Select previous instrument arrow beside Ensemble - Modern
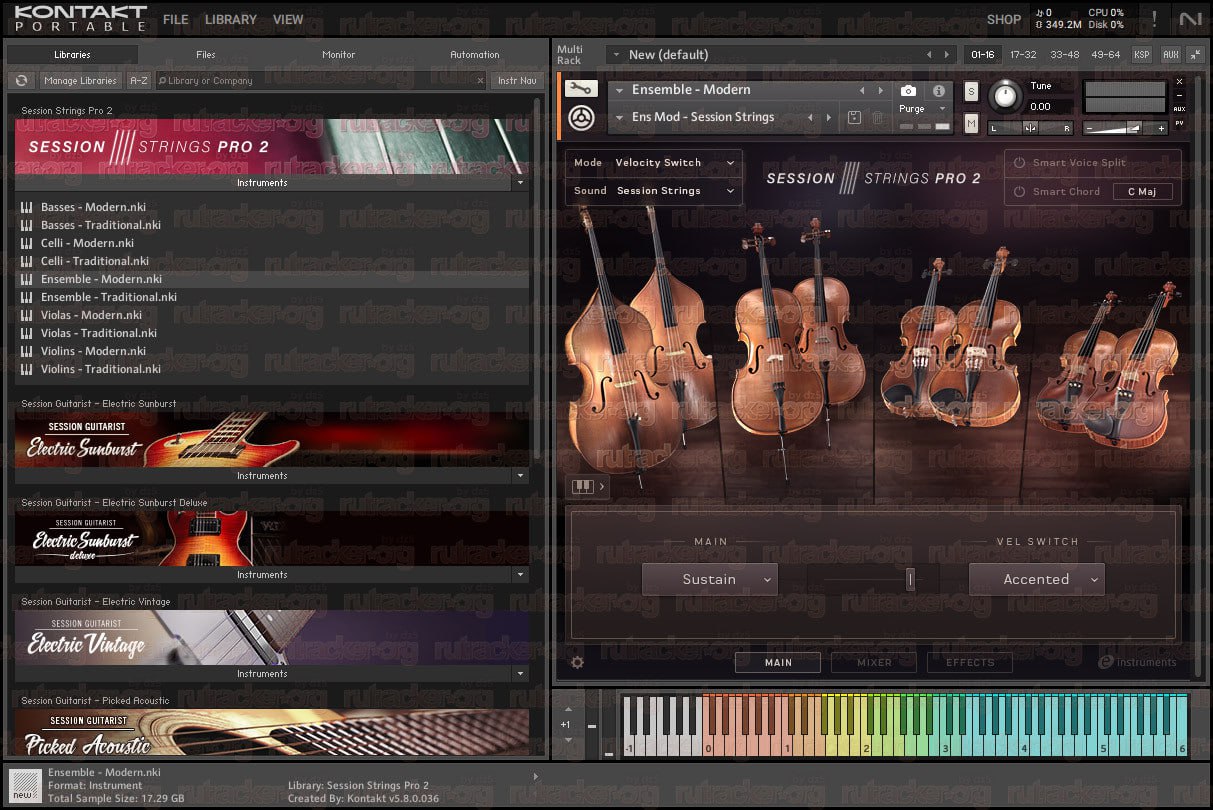Image resolution: width=1213 pixels, height=810 pixels. coord(862,90)
